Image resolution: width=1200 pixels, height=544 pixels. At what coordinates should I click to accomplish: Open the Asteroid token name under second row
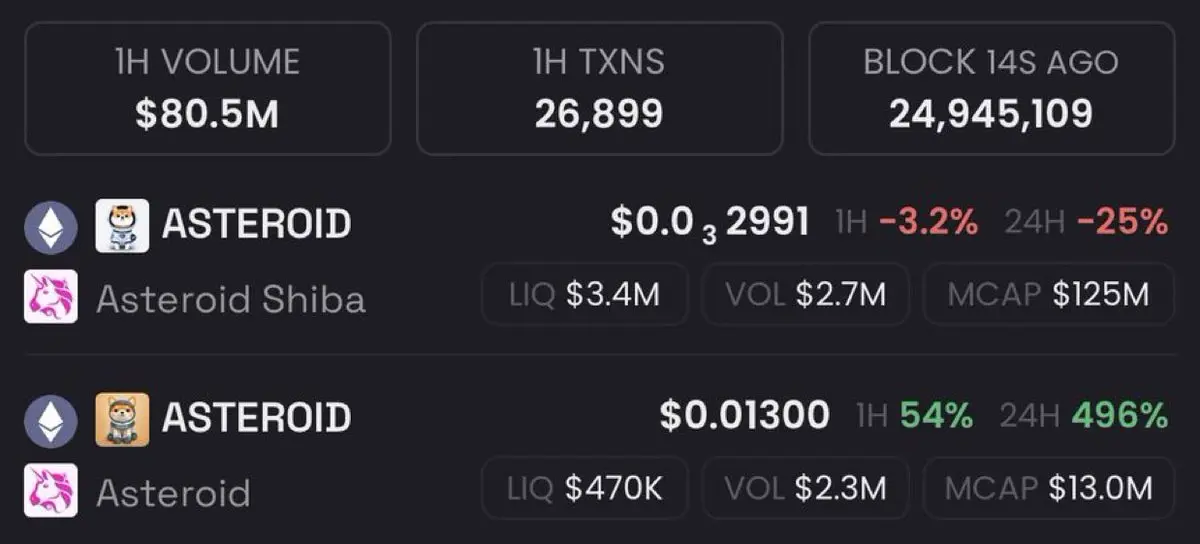(x=173, y=493)
